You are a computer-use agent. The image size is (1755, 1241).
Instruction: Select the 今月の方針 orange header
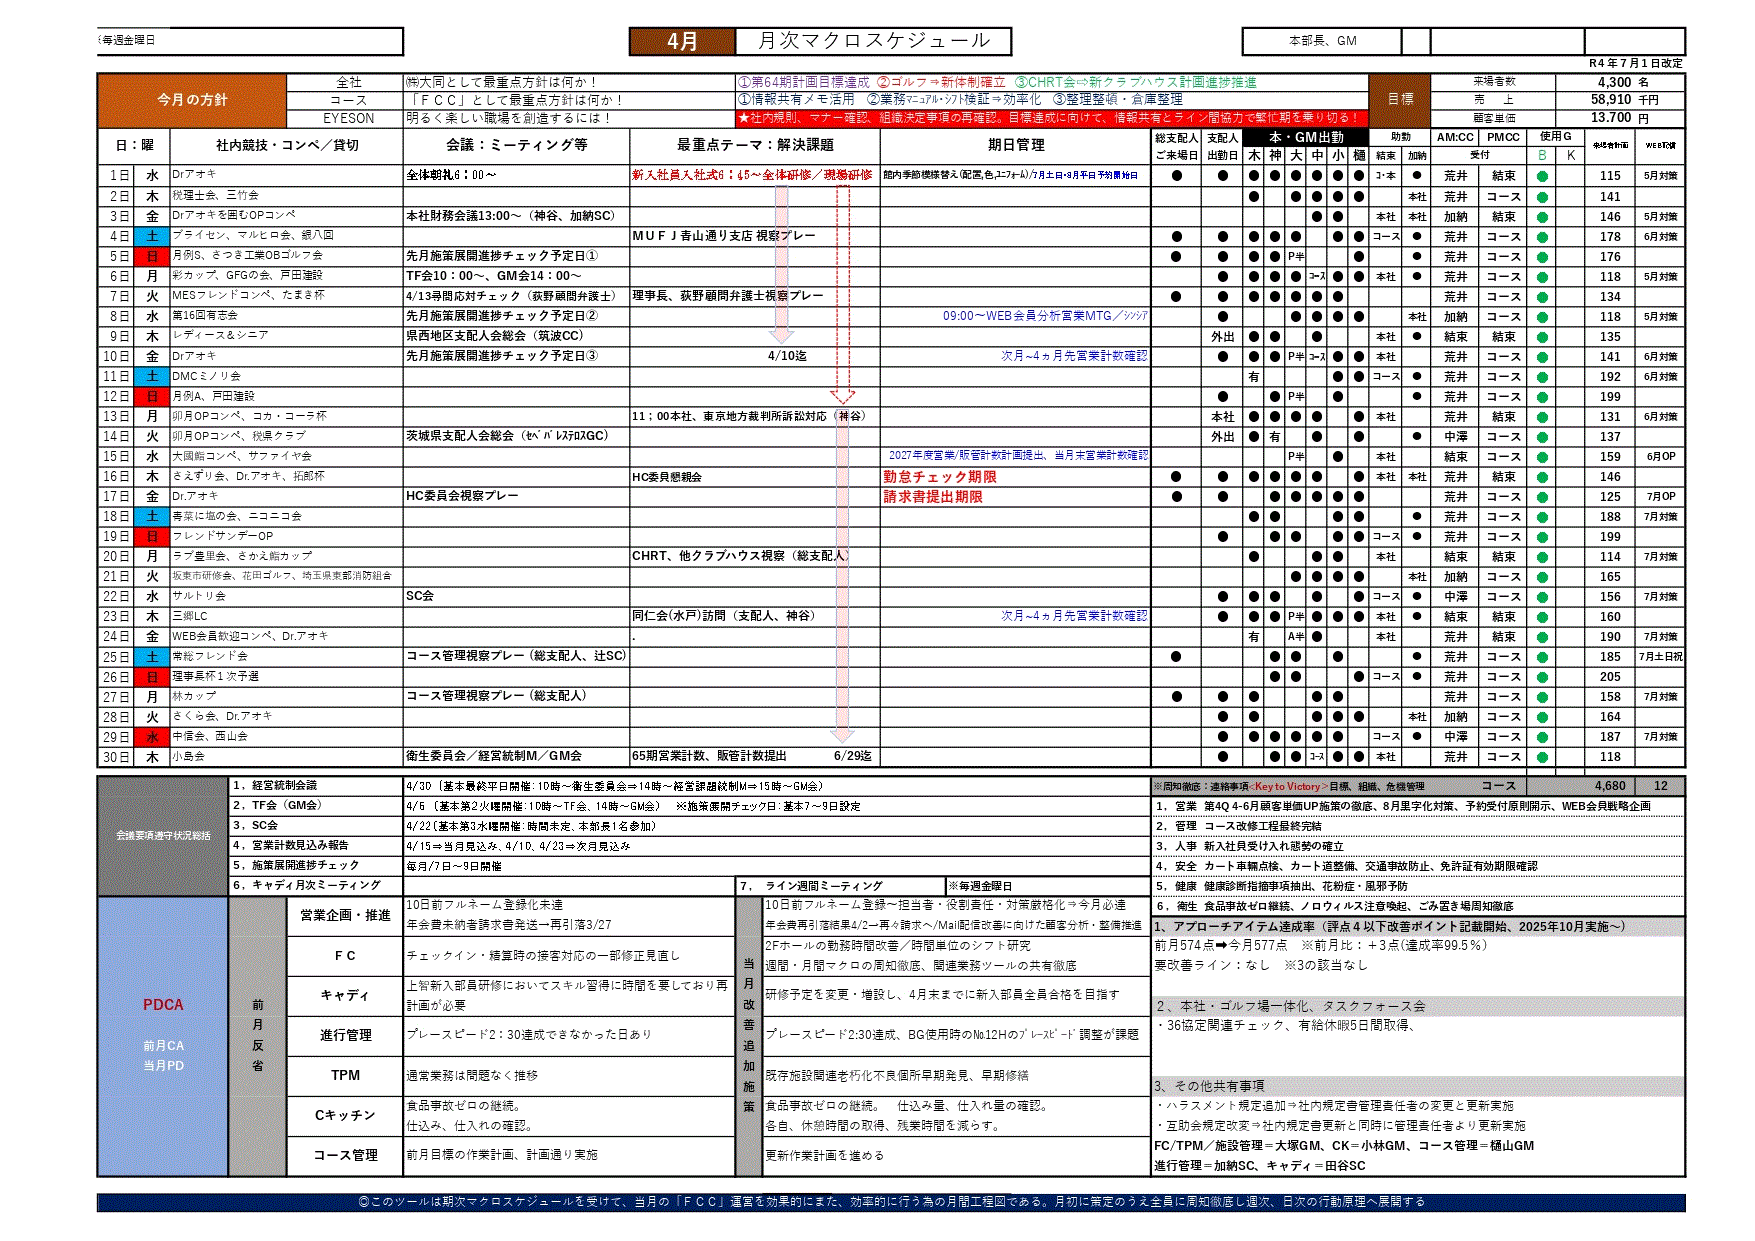[192, 100]
